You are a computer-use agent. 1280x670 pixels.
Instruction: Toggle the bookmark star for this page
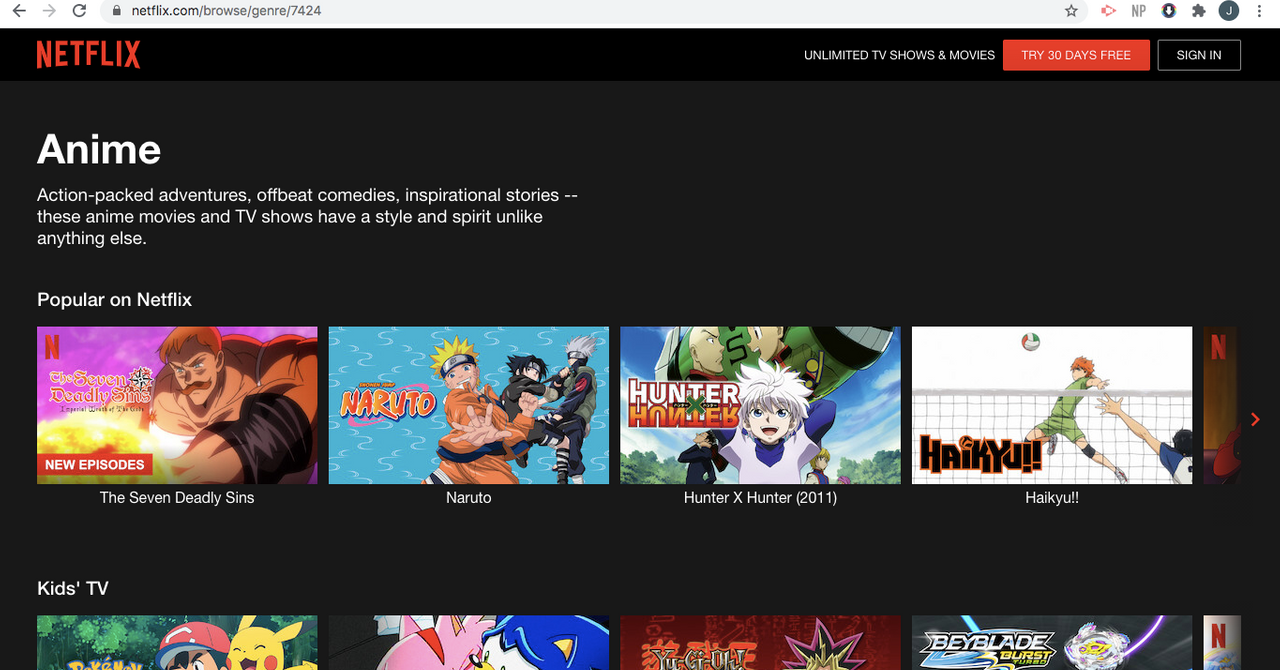(x=1071, y=12)
